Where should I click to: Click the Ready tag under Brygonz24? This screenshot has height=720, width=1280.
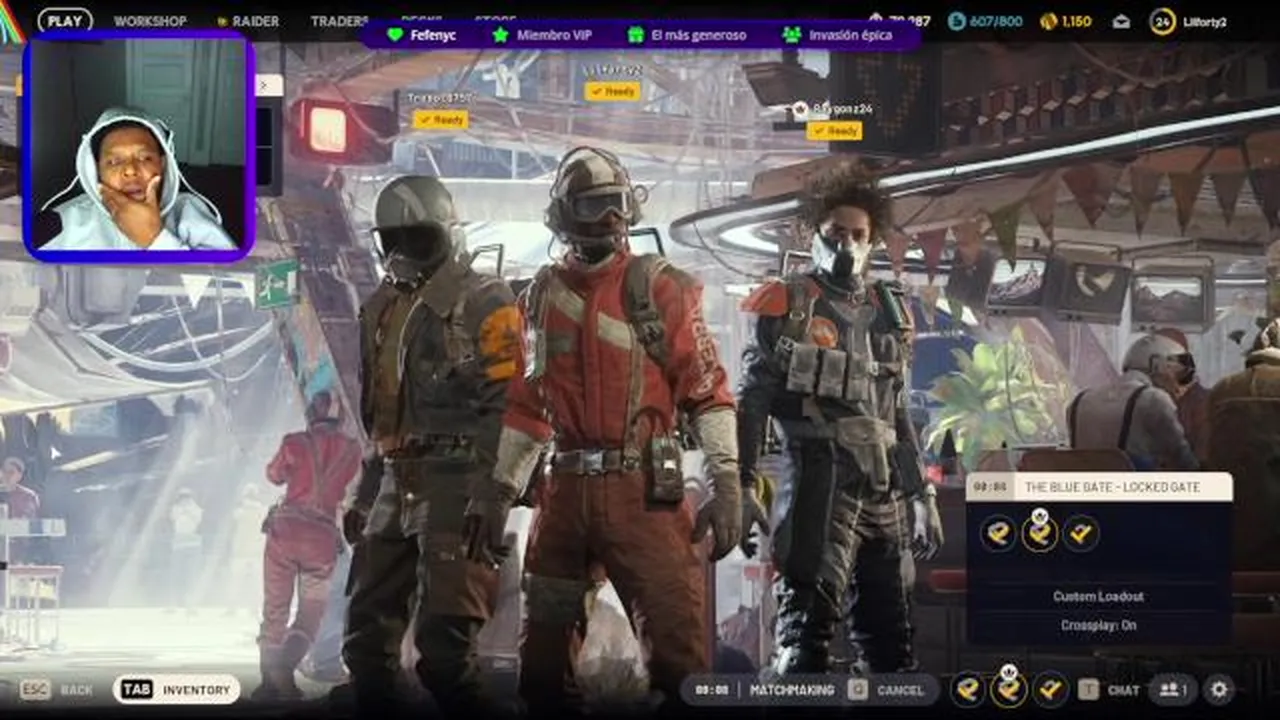[834, 131]
